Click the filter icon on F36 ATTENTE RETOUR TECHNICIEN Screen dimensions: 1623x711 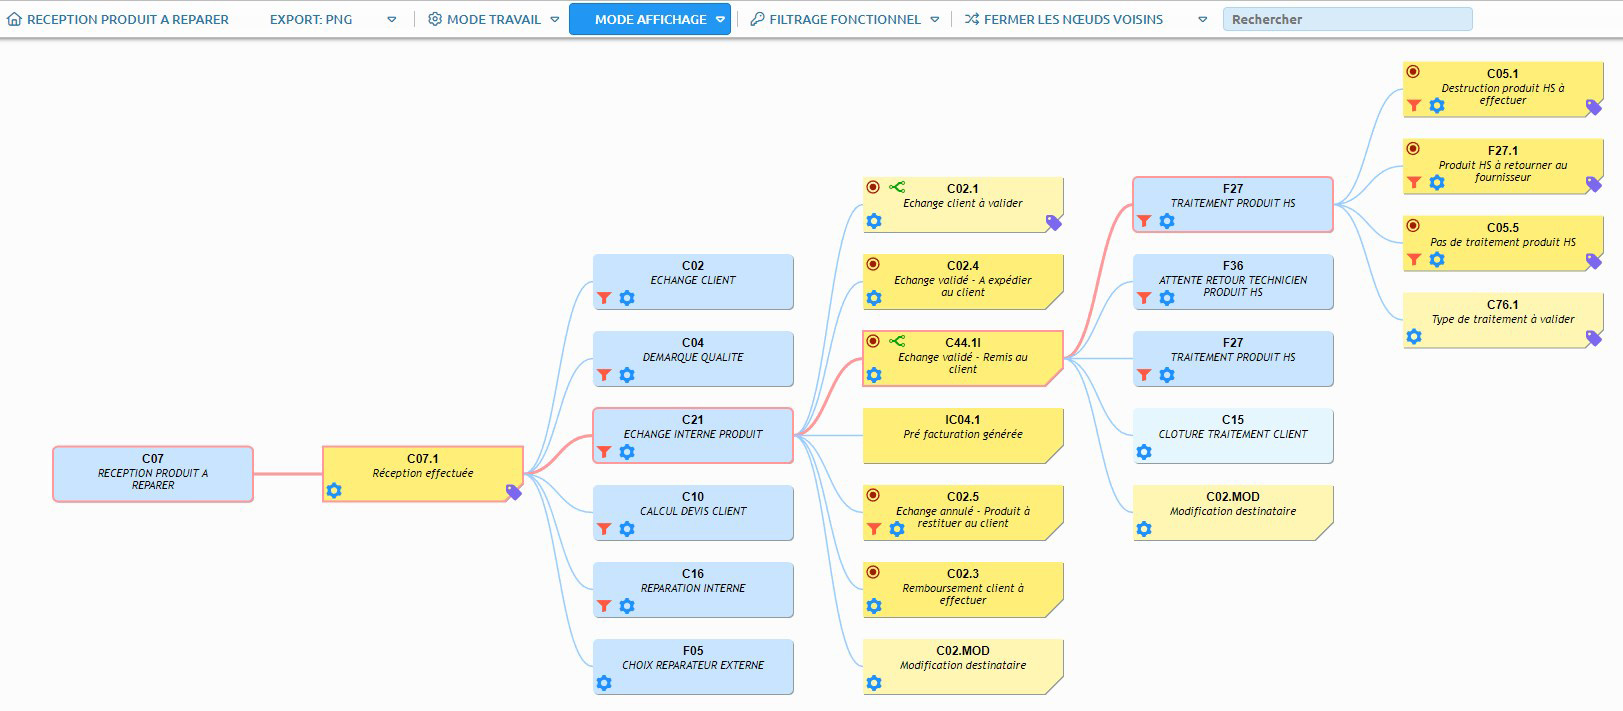pos(1144,298)
